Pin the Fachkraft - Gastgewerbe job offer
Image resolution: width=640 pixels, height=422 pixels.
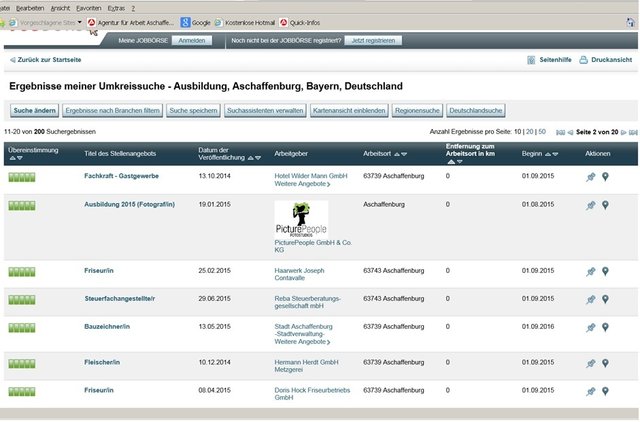(591, 177)
